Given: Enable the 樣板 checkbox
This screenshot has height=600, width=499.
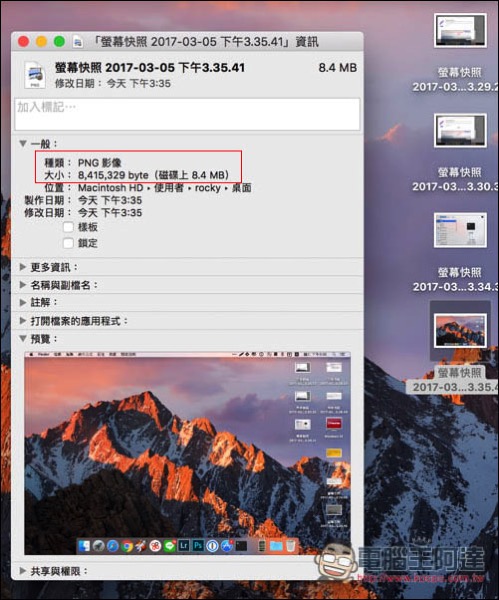Looking at the screenshot, I should (68, 227).
